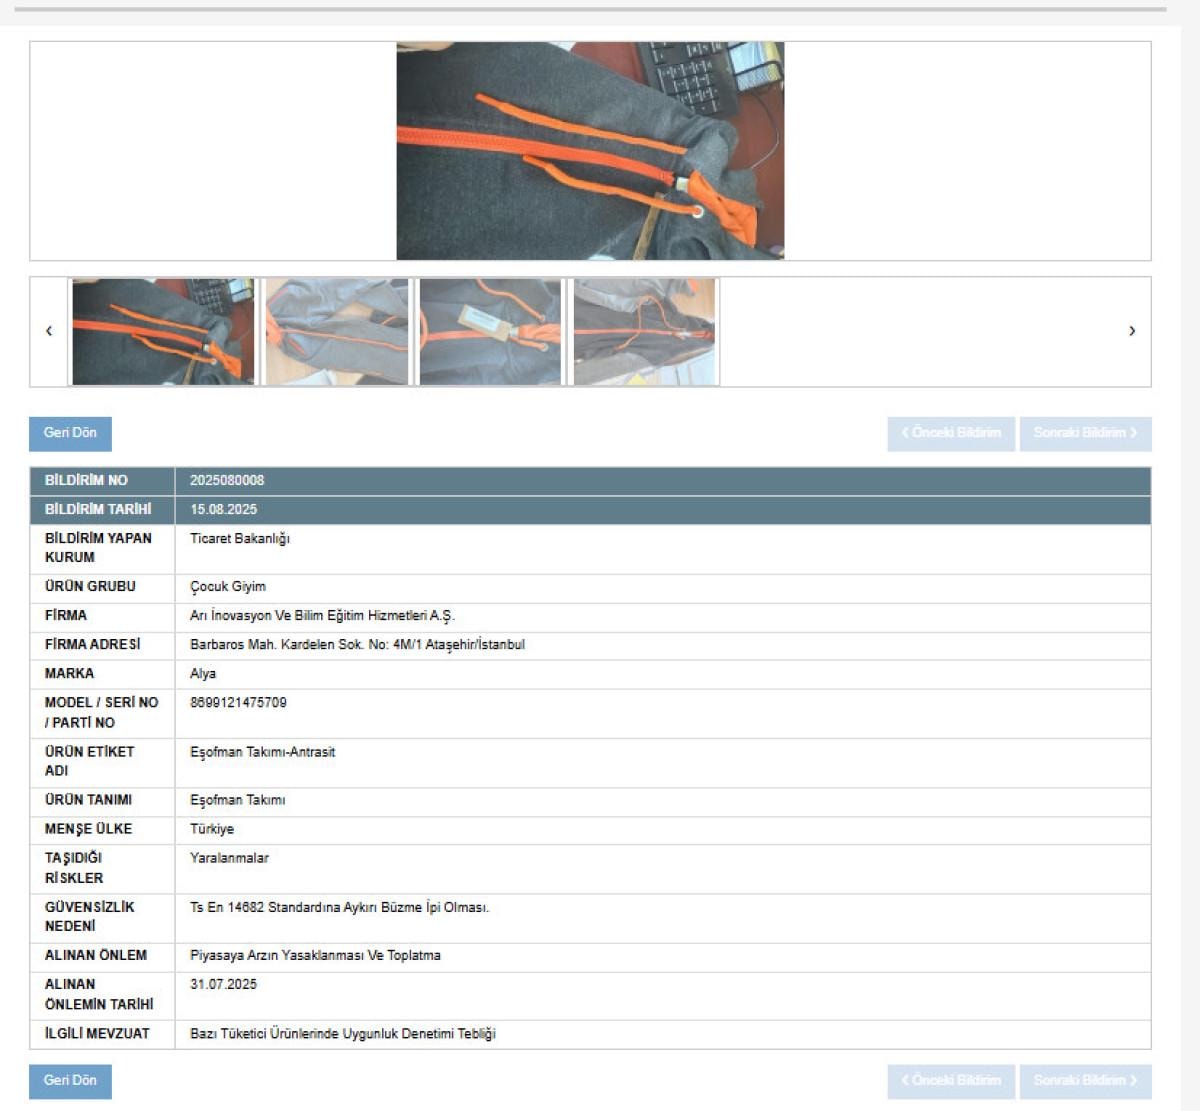Go to top Sonraki Bildirim
1200x1111 pixels.
(x=1085, y=434)
